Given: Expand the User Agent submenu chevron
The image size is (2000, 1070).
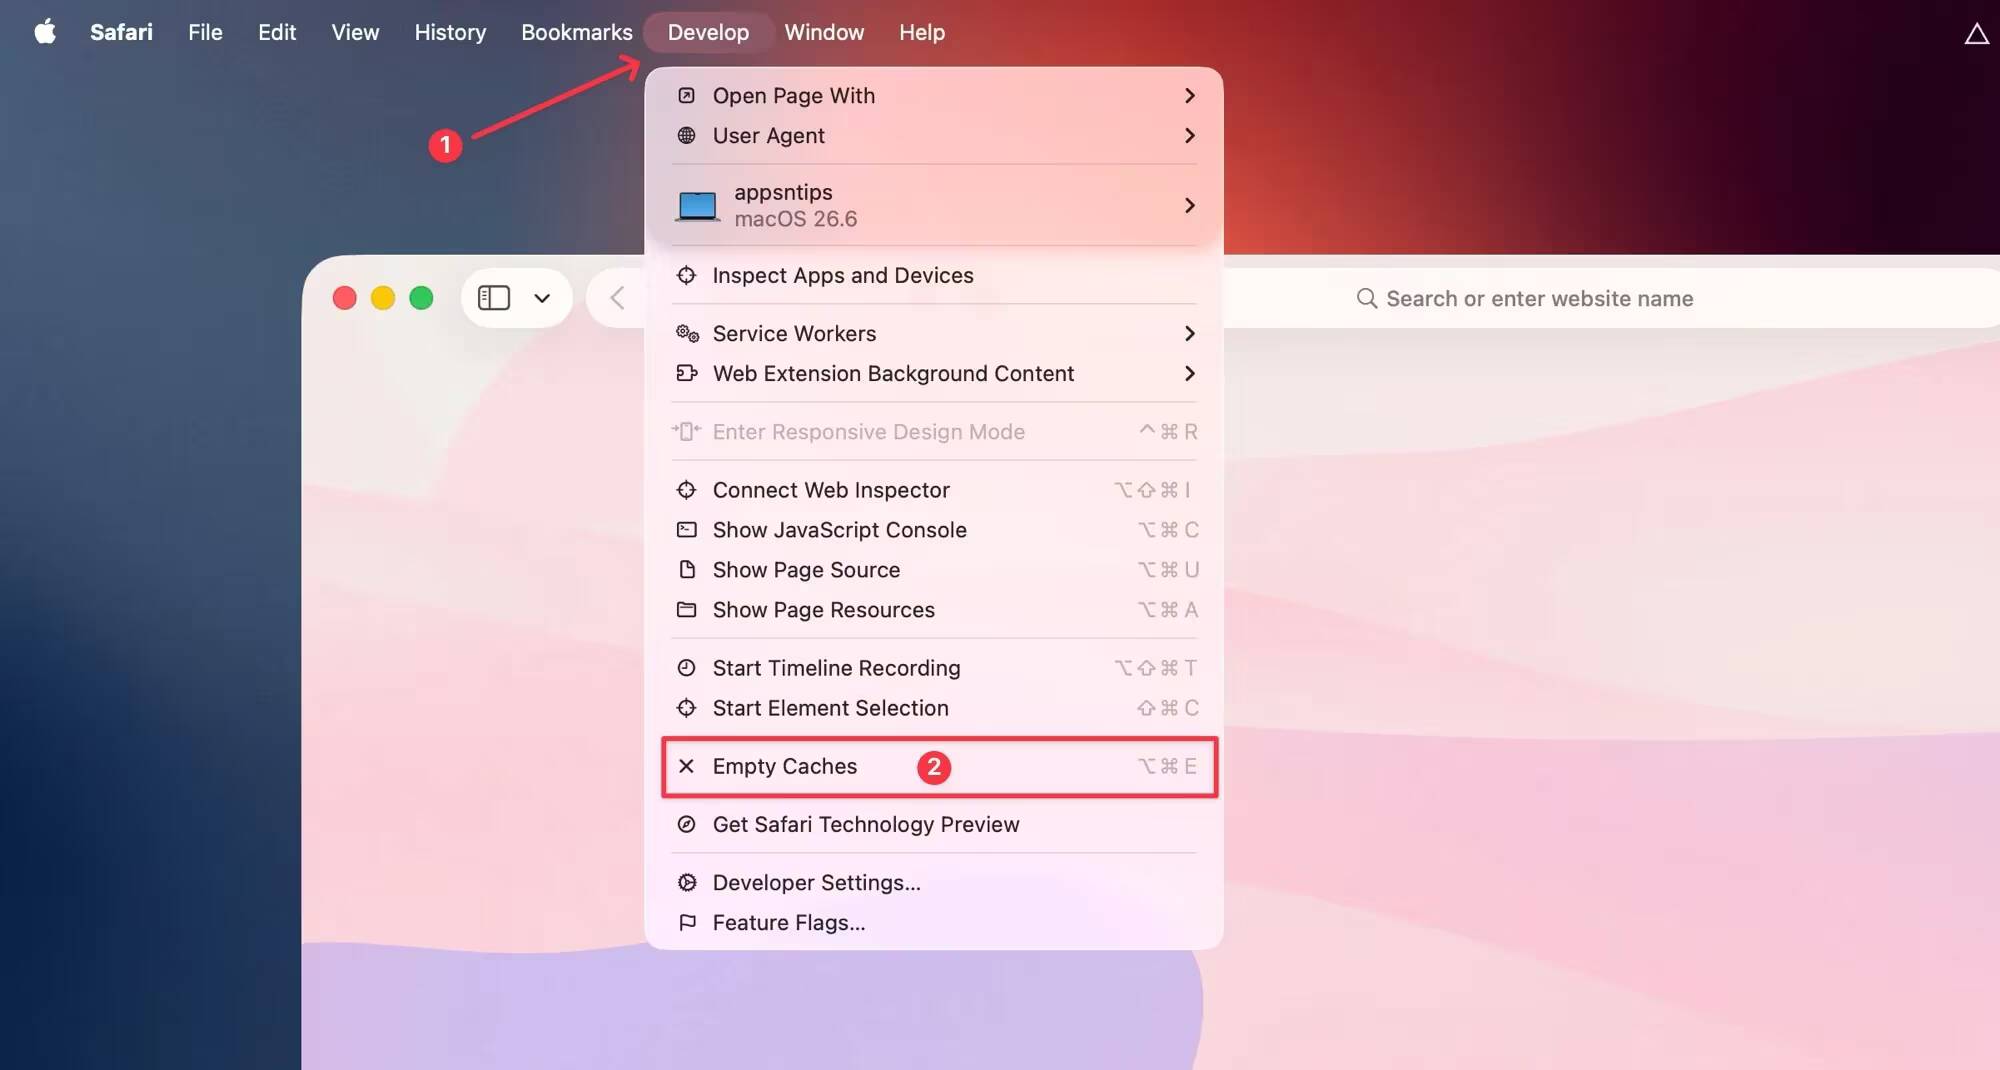Looking at the screenshot, I should pyautogui.click(x=1189, y=136).
